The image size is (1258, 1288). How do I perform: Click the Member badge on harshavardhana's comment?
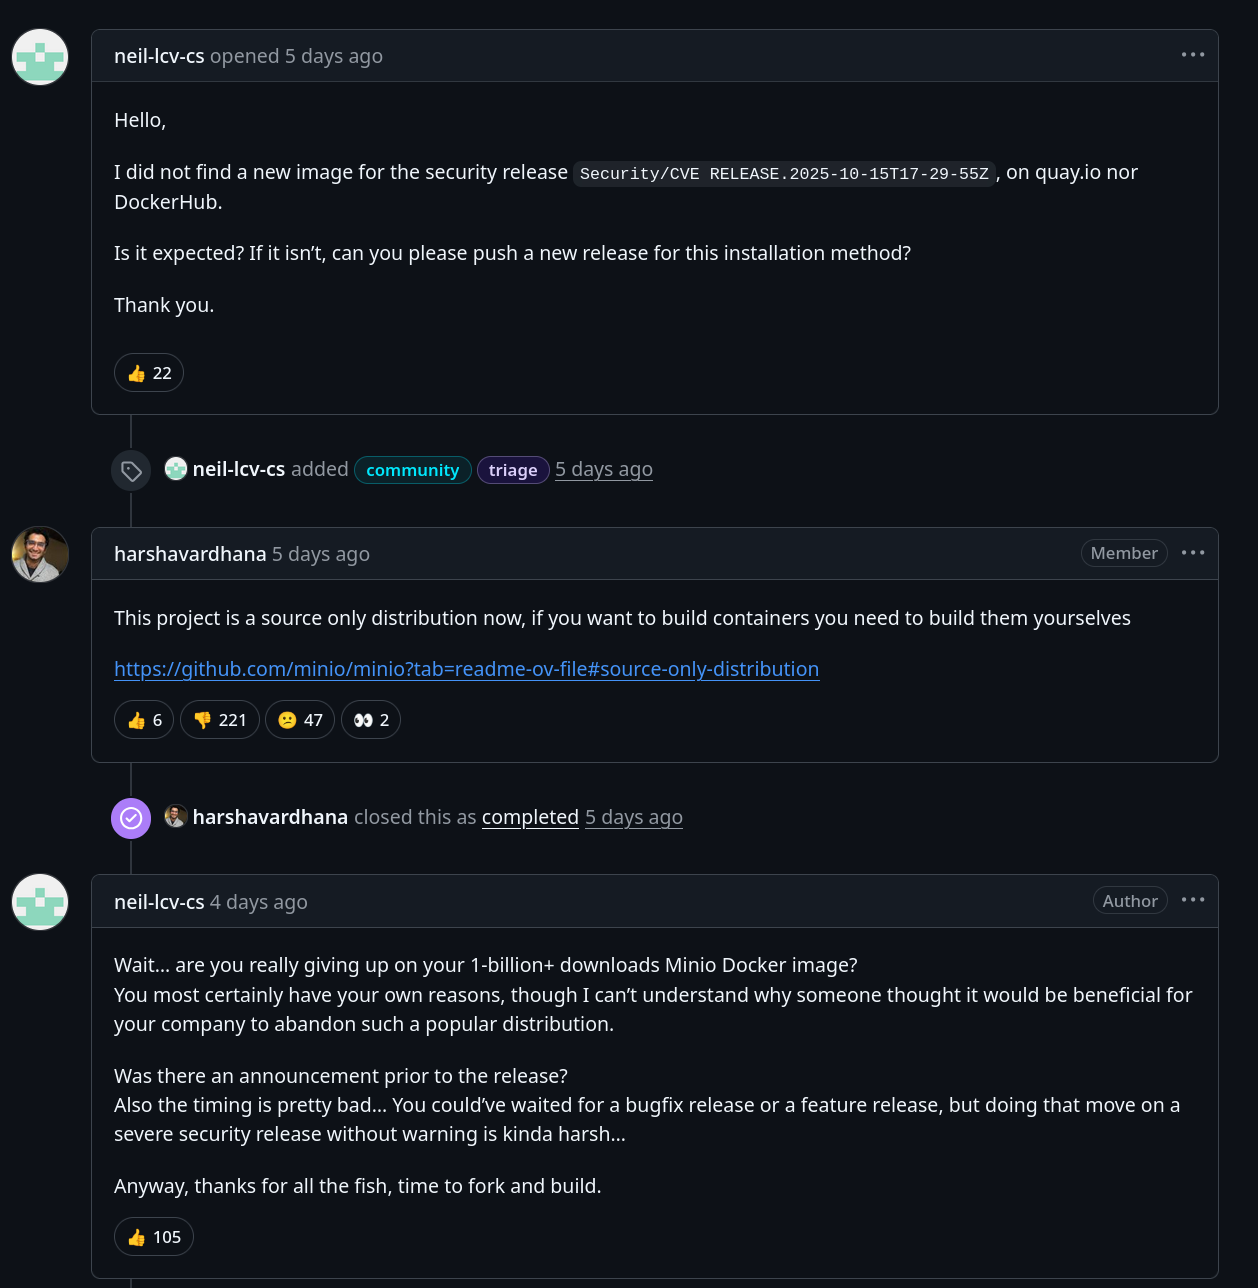coord(1124,553)
